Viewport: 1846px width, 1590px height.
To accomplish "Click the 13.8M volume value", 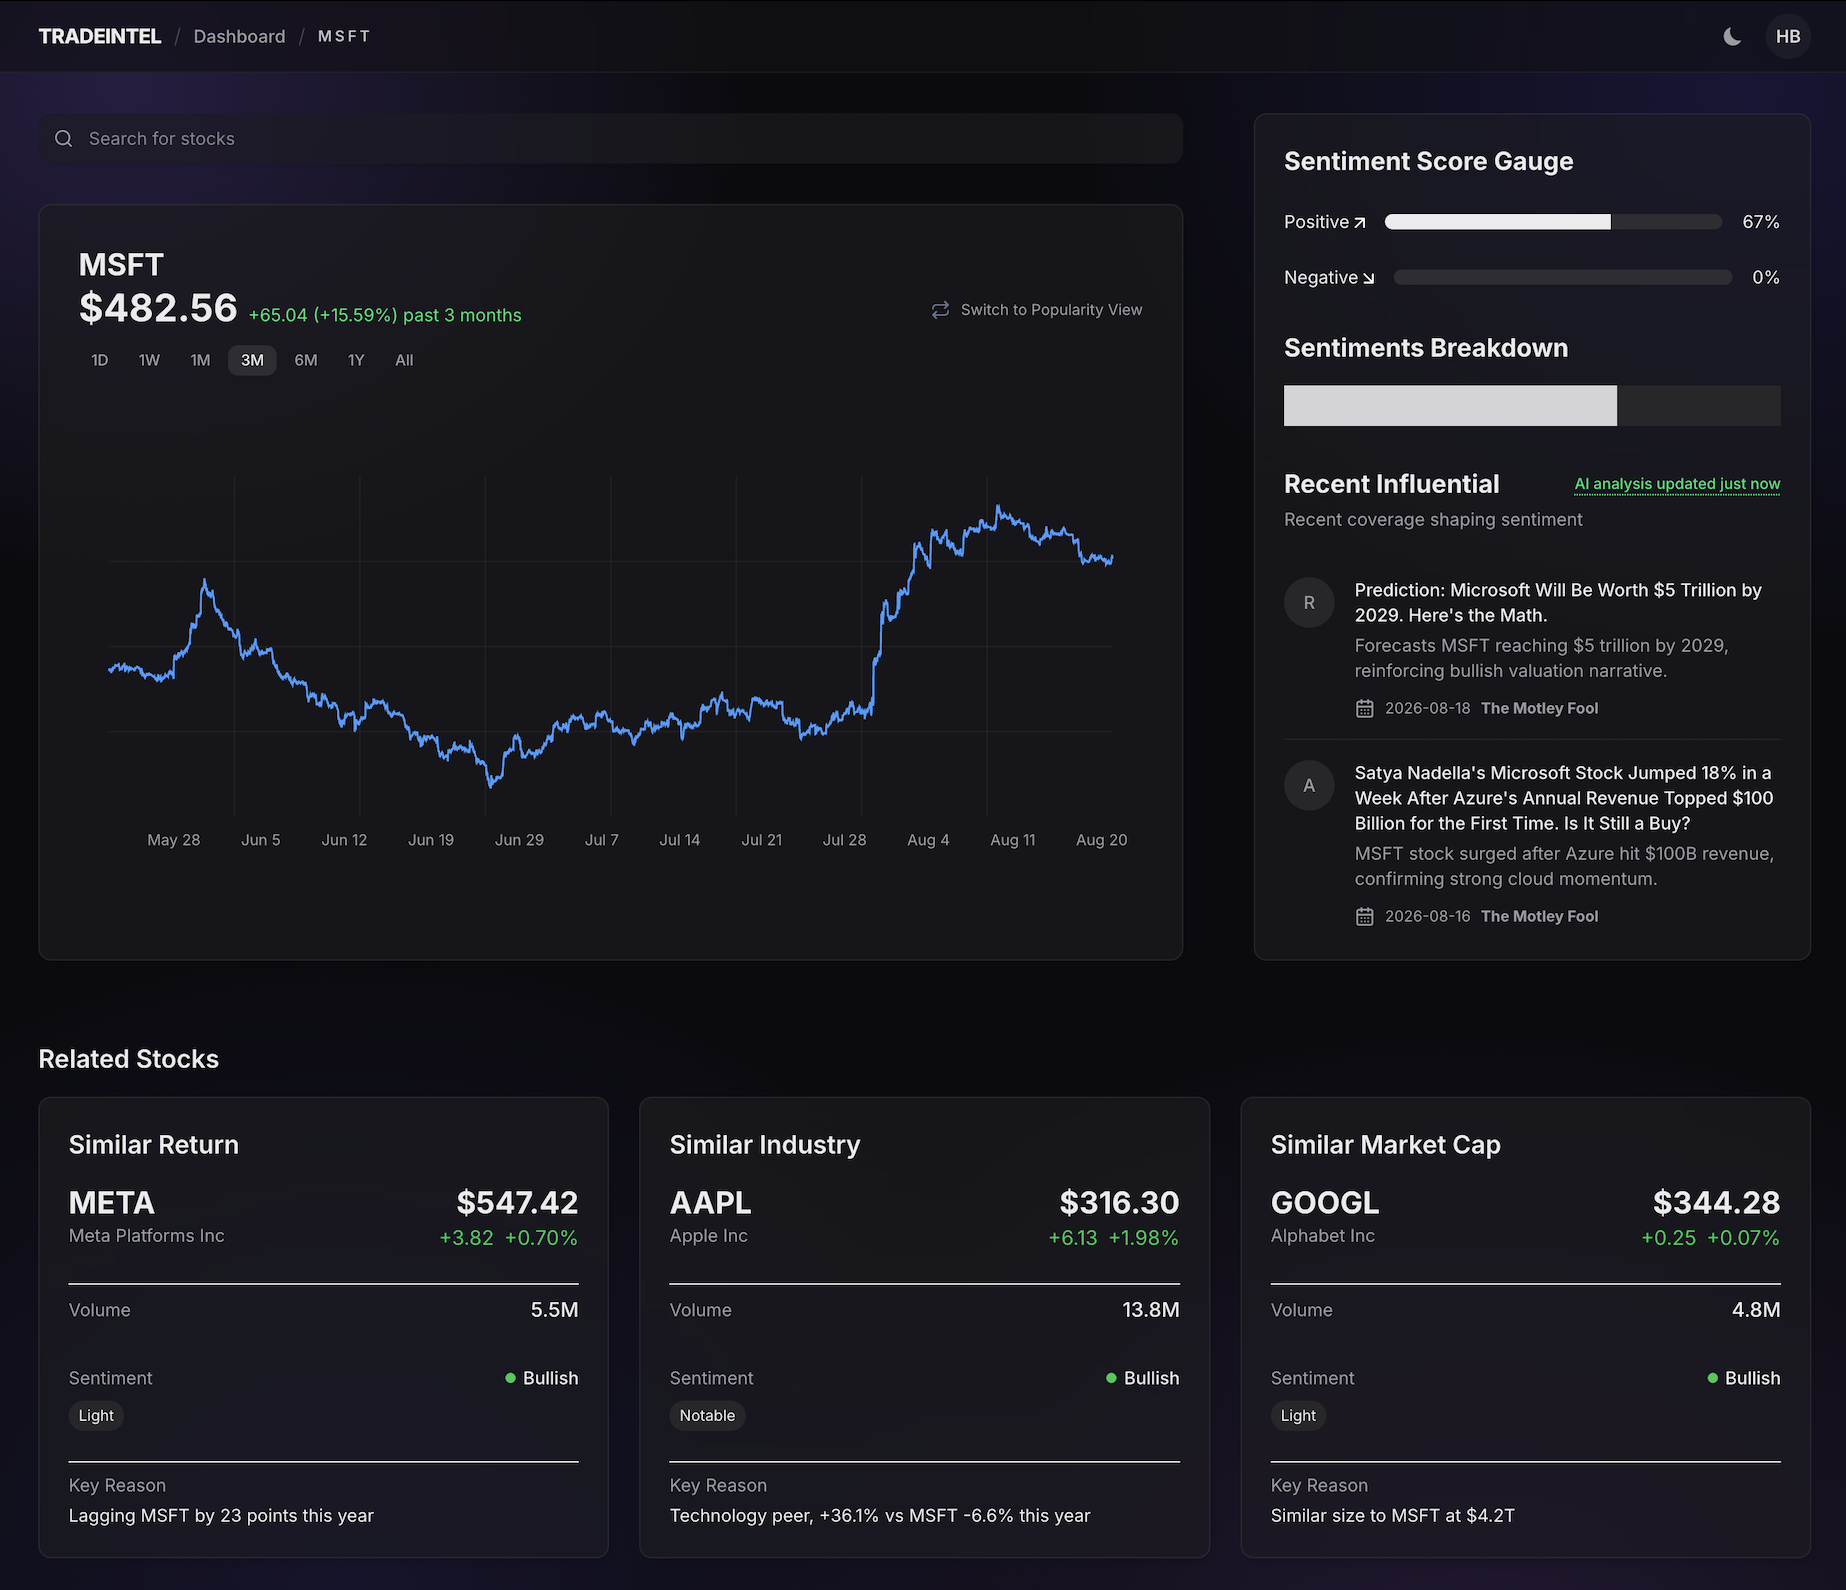I will pos(1151,1310).
